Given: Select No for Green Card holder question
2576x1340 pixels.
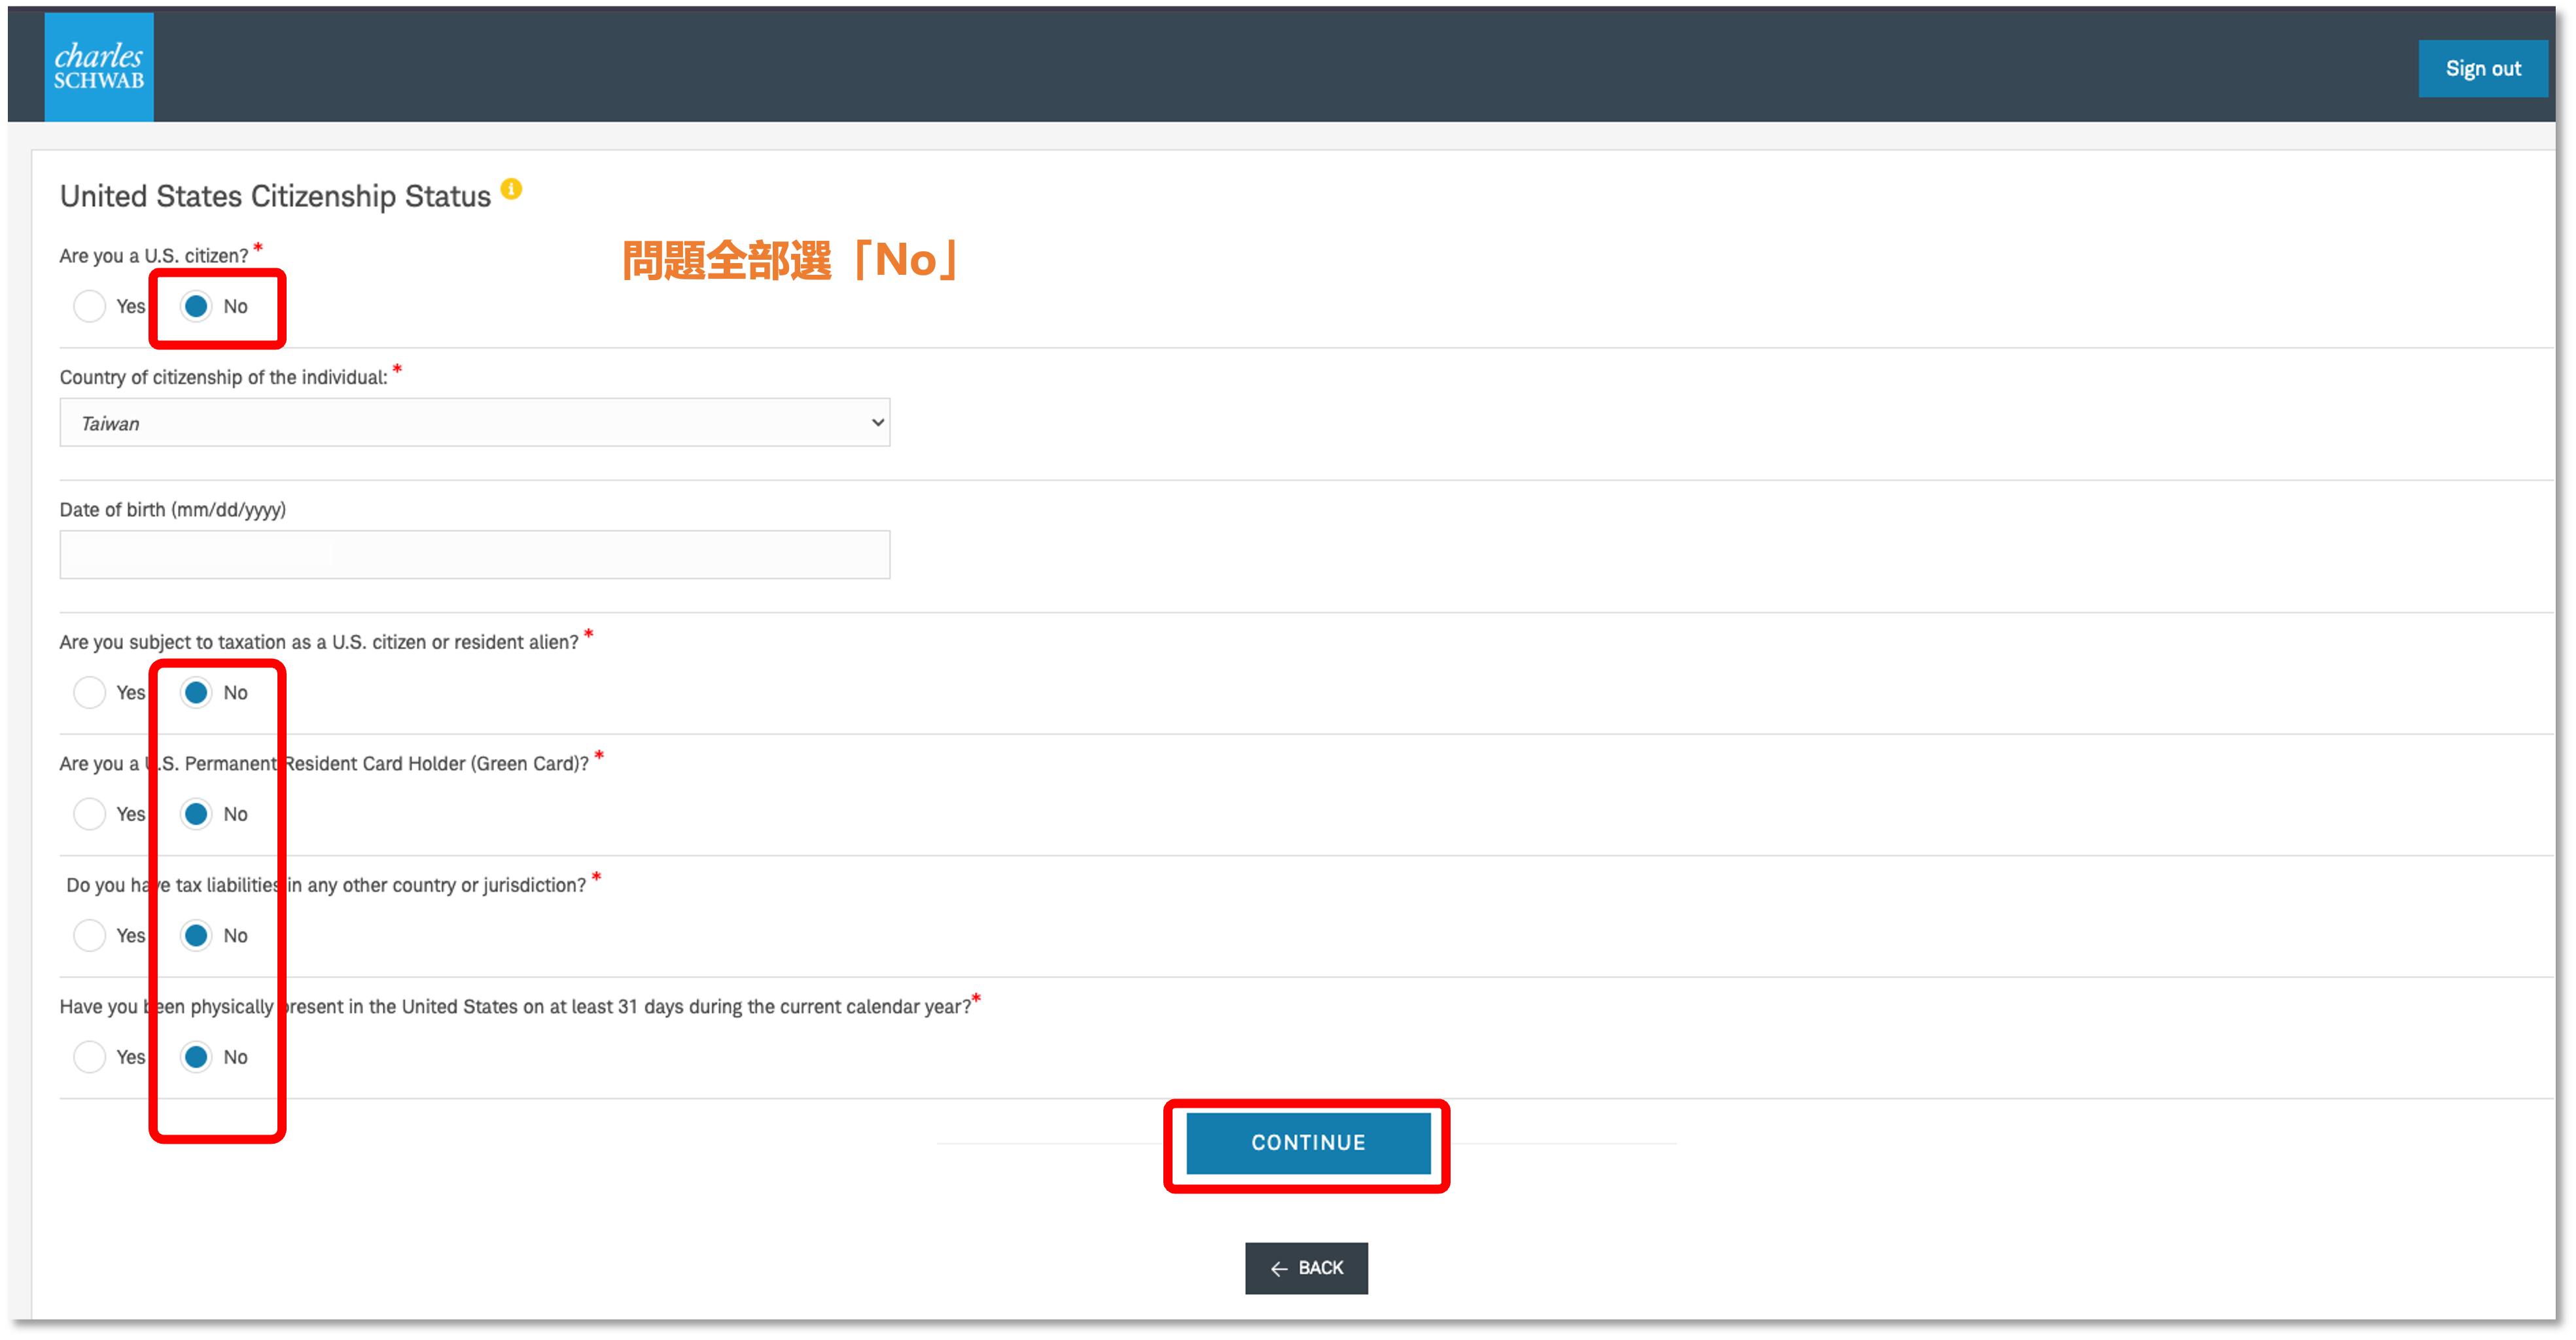Looking at the screenshot, I should [196, 814].
